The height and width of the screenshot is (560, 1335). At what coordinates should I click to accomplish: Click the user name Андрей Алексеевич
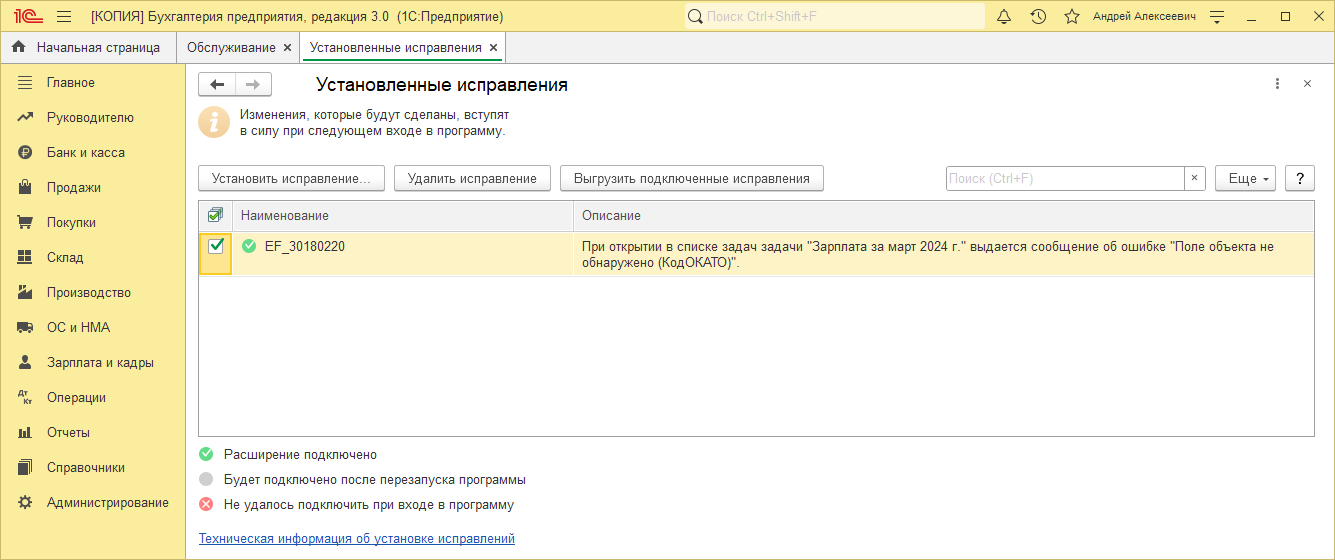point(1144,17)
